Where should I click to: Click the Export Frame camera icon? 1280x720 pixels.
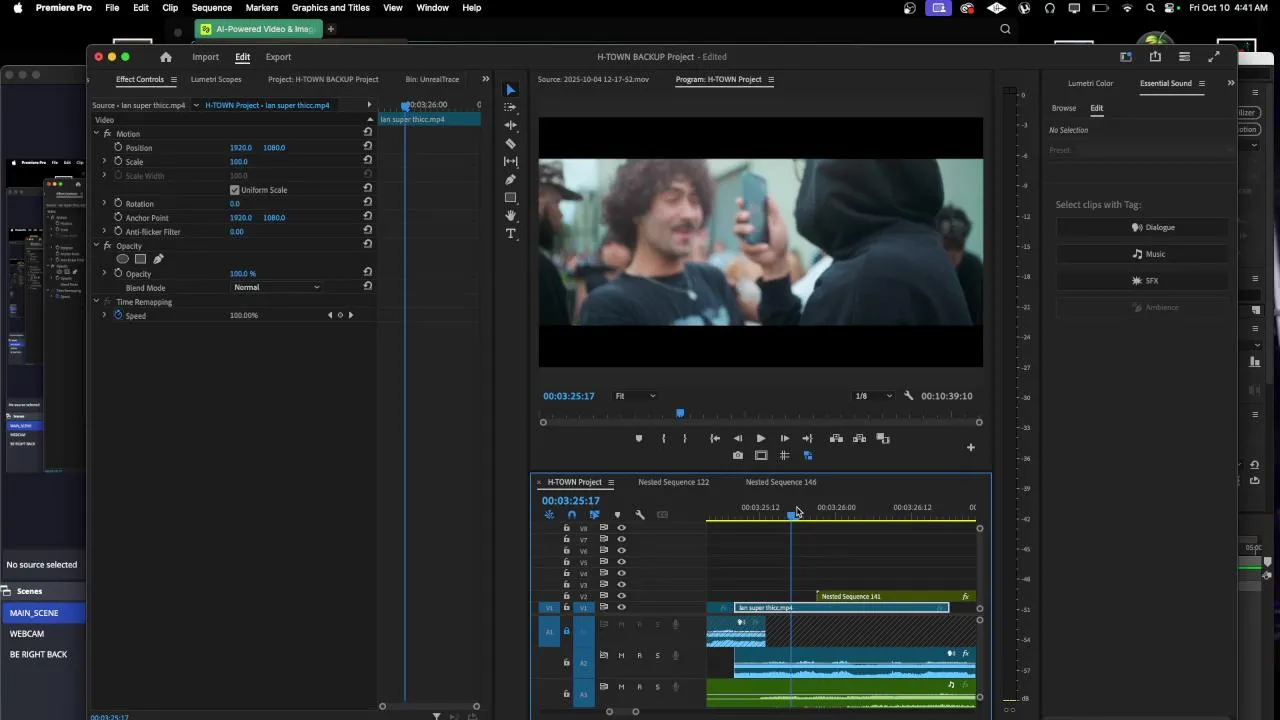[x=738, y=455]
